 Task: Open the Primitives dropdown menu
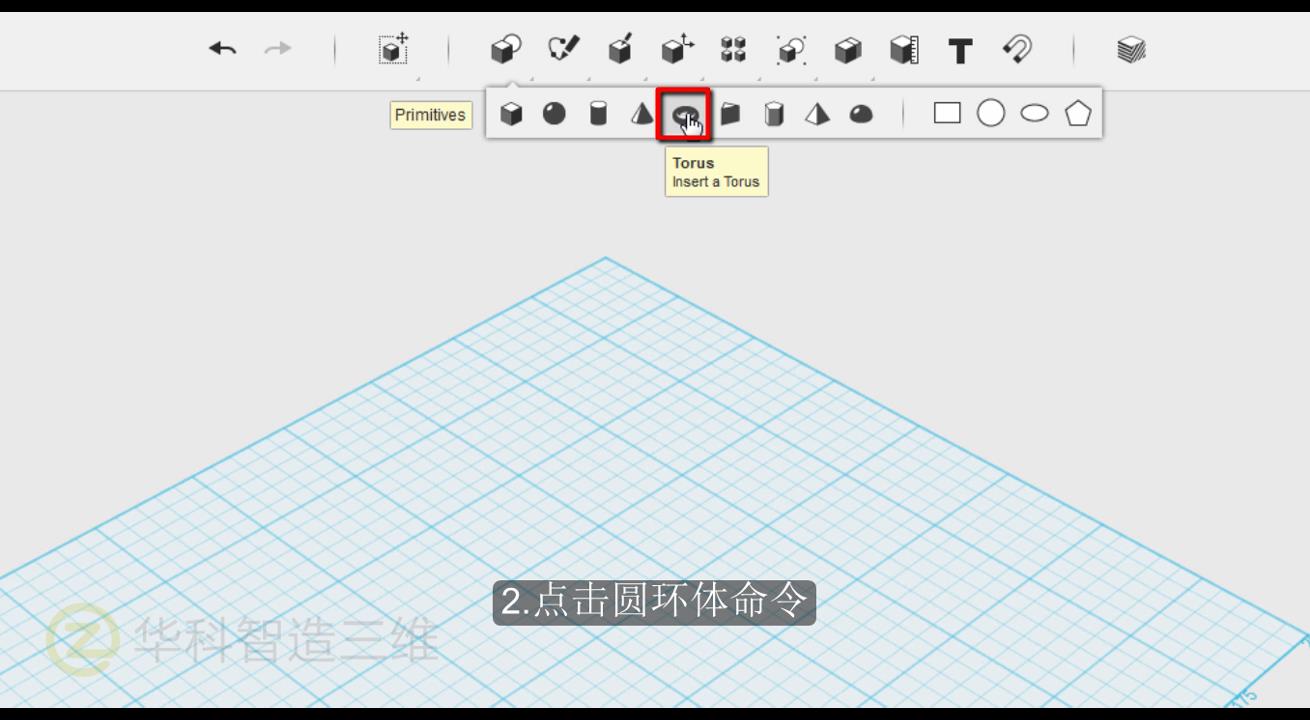[506, 50]
